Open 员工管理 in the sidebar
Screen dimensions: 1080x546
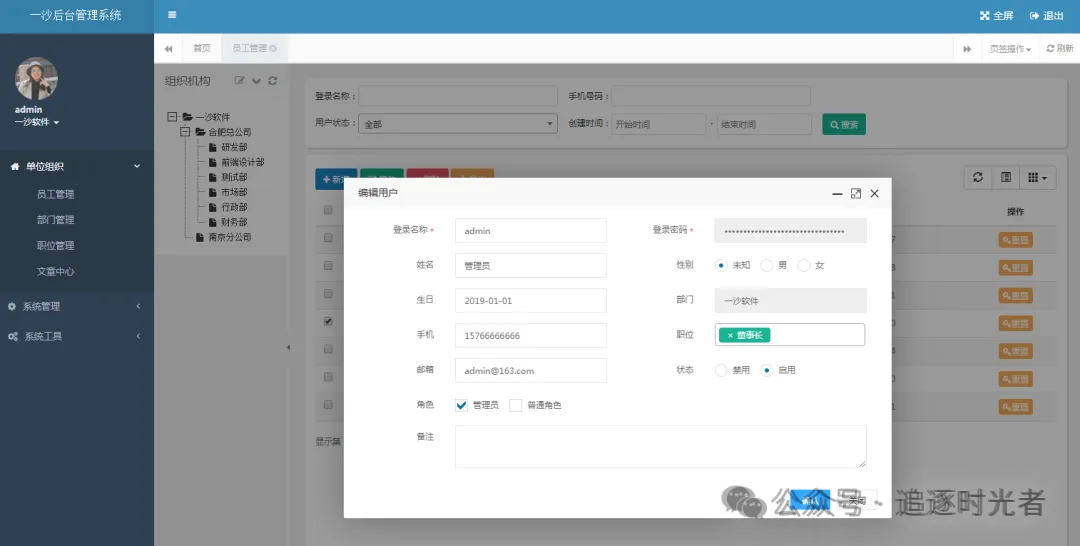(x=55, y=194)
